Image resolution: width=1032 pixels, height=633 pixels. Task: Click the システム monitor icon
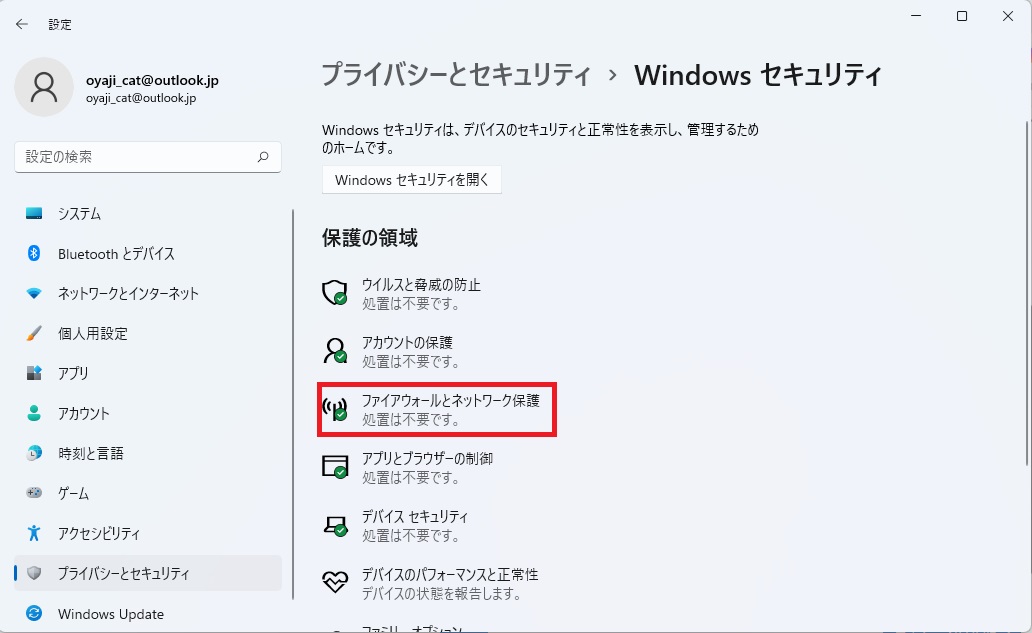click(x=34, y=214)
